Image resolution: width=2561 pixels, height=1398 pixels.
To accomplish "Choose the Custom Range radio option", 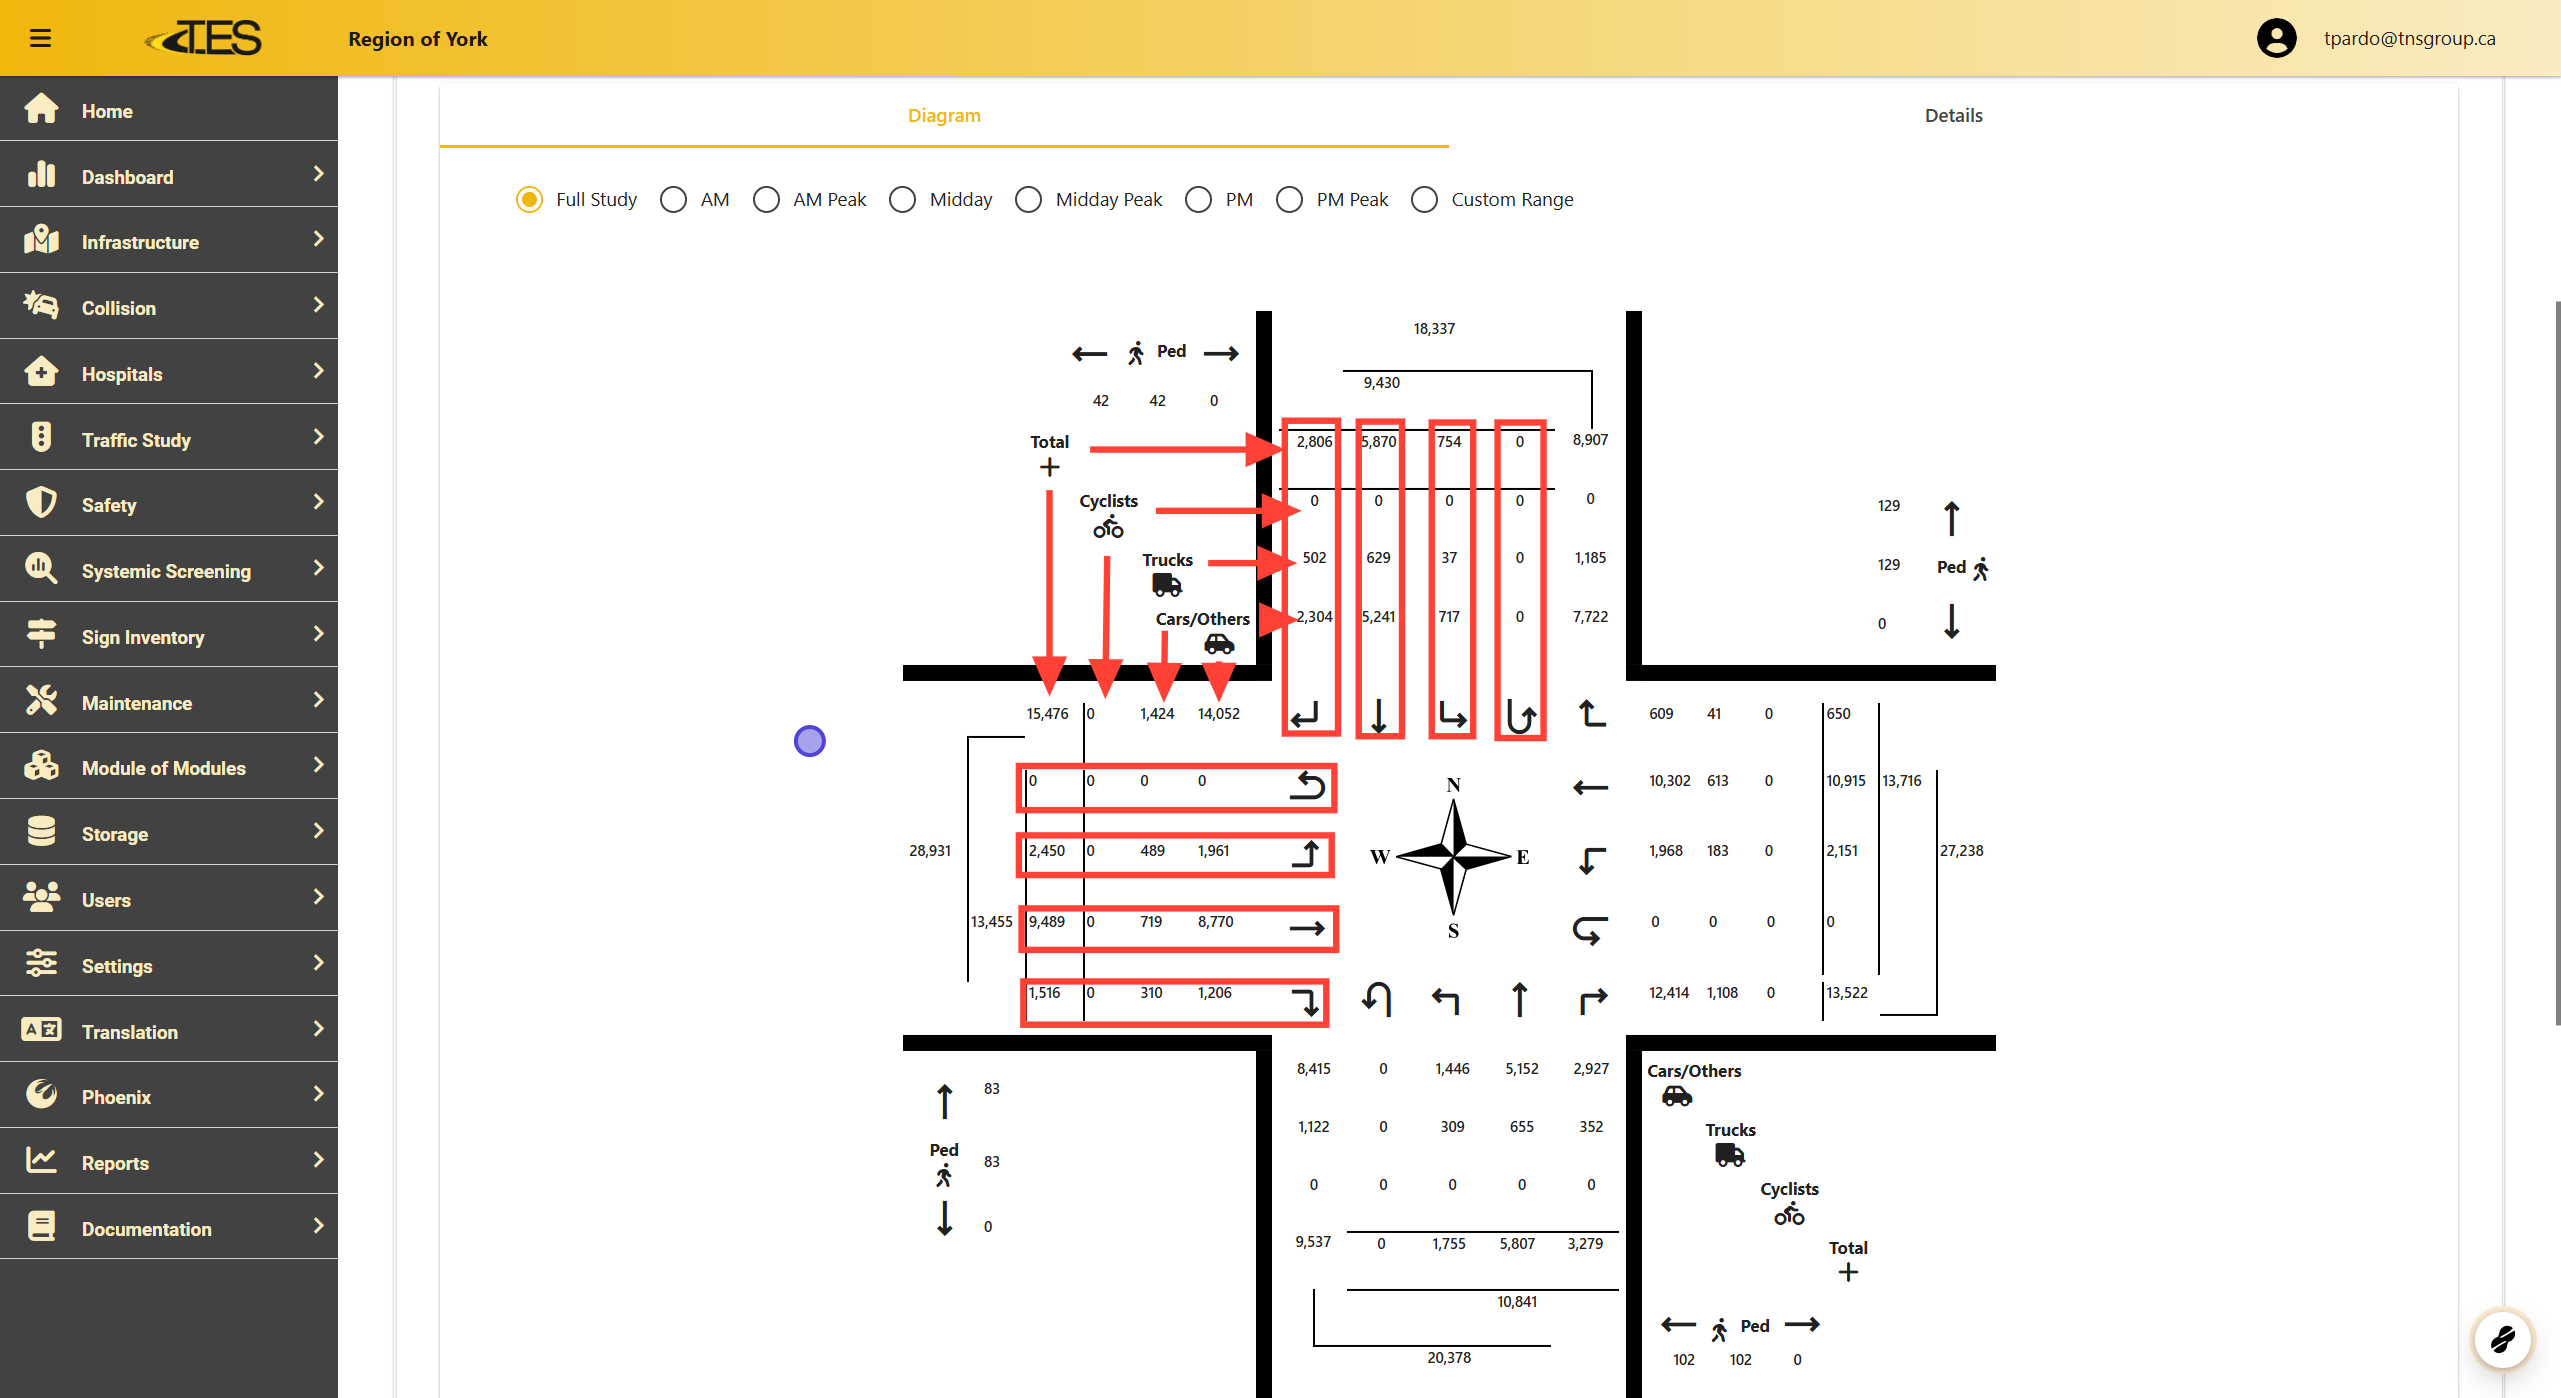I will coord(1424,200).
